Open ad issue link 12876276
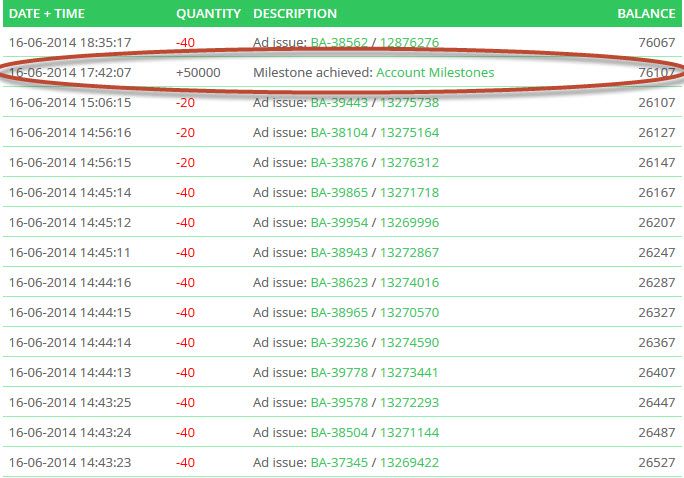 (x=409, y=42)
